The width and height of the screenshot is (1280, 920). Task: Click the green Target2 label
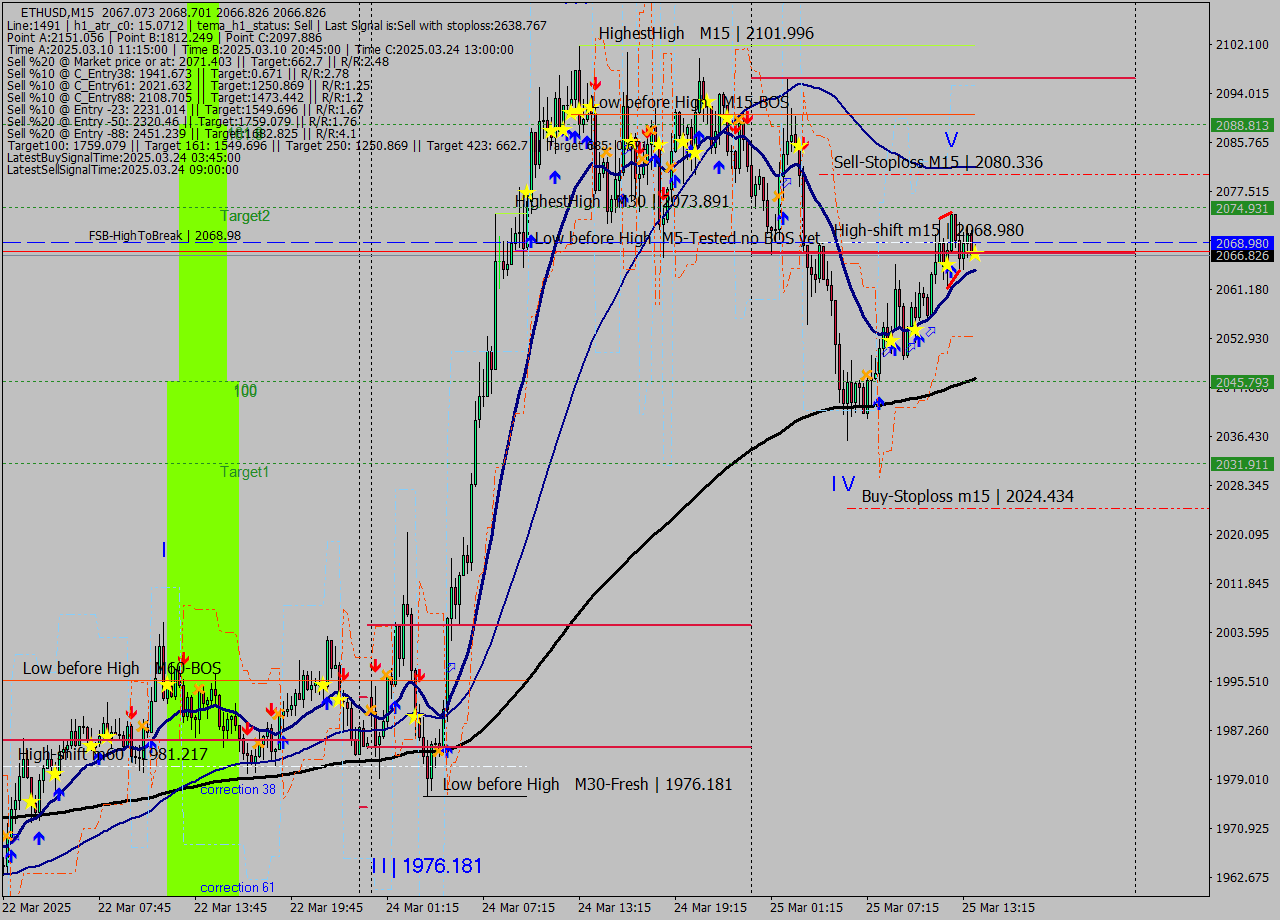tap(245, 215)
